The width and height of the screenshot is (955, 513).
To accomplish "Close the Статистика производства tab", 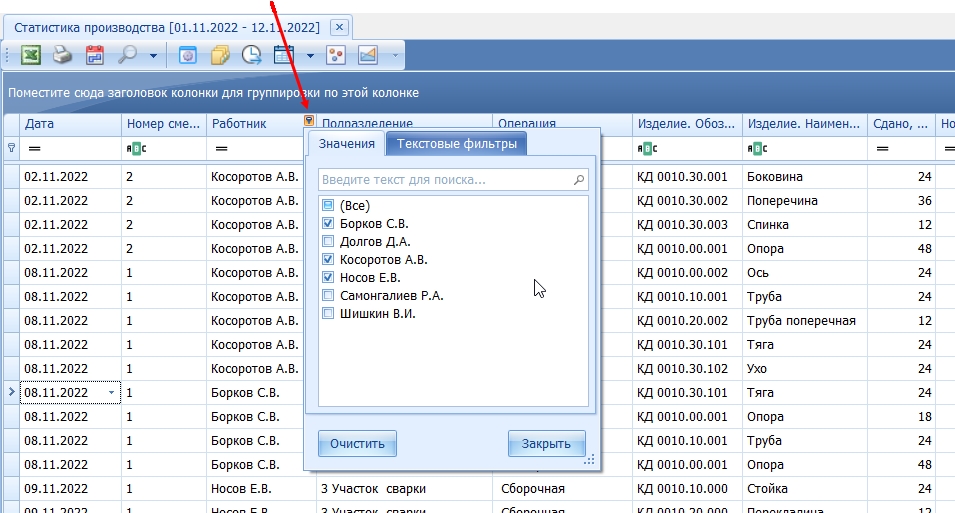I will 339,27.
